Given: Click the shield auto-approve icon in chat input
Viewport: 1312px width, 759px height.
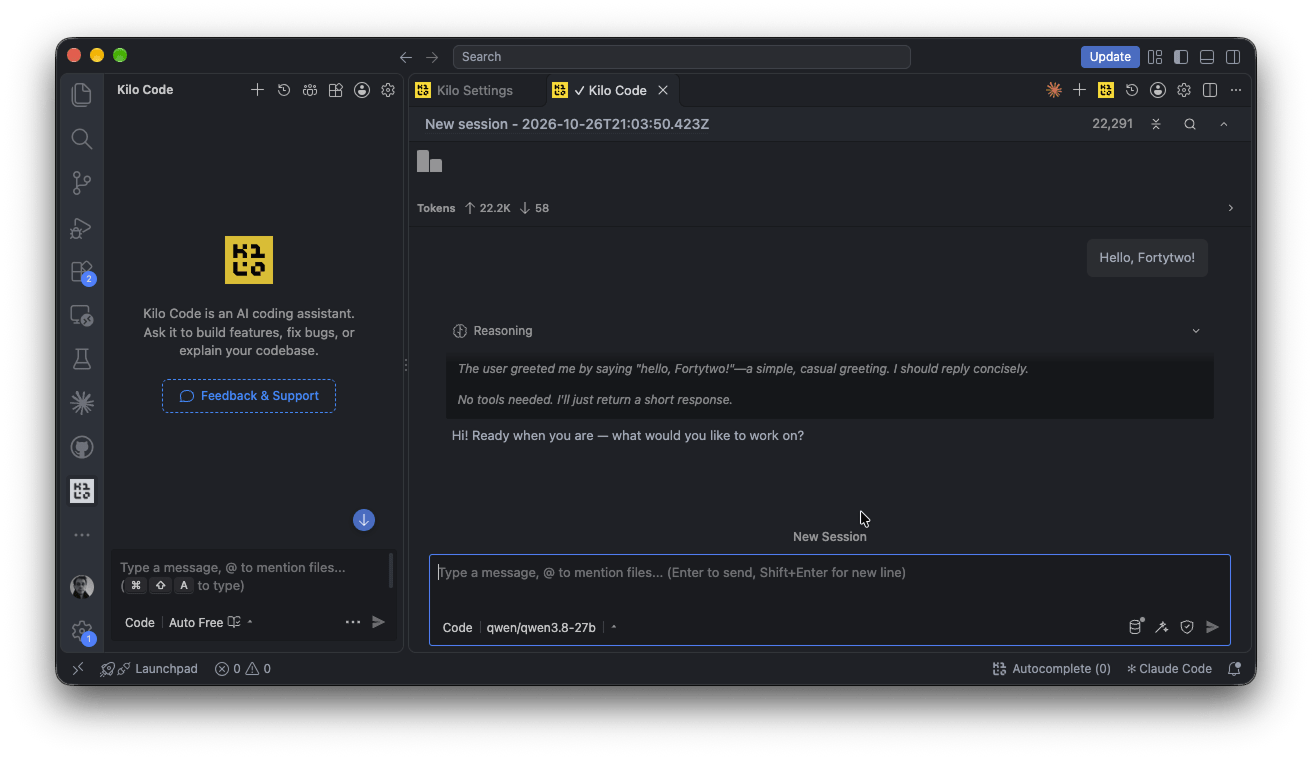Looking at the screenshot, I should [x=1187, y=627].
